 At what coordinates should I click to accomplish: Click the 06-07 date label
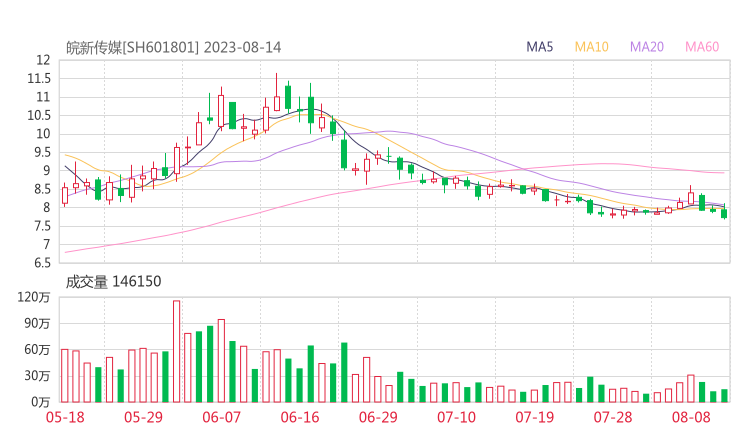pyautogui.click(x=221, y=417)
